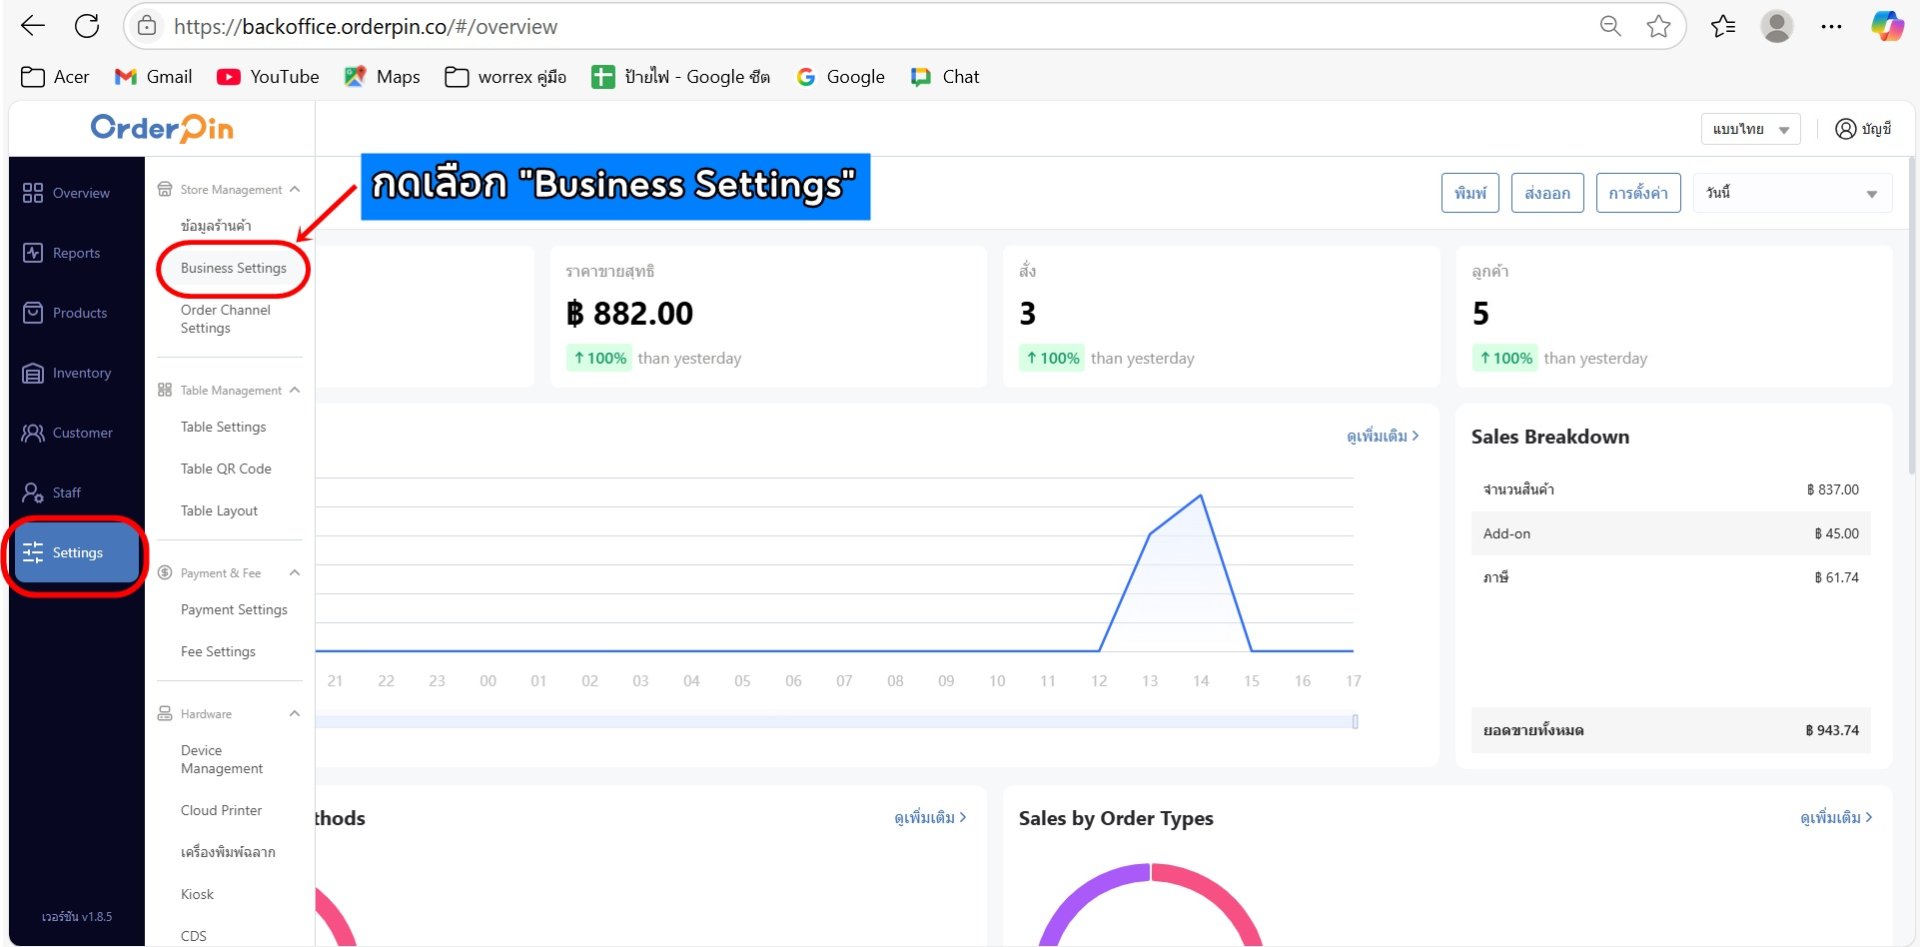Open Table Settings
Image resolution: width=1920 pixels, height=947 pixels.
(x=223, y=427)
